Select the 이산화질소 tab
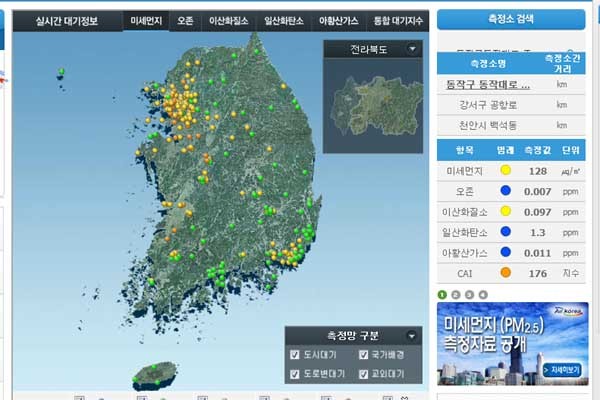The width and height of the screenshot is (600, 400). [228, 21]
